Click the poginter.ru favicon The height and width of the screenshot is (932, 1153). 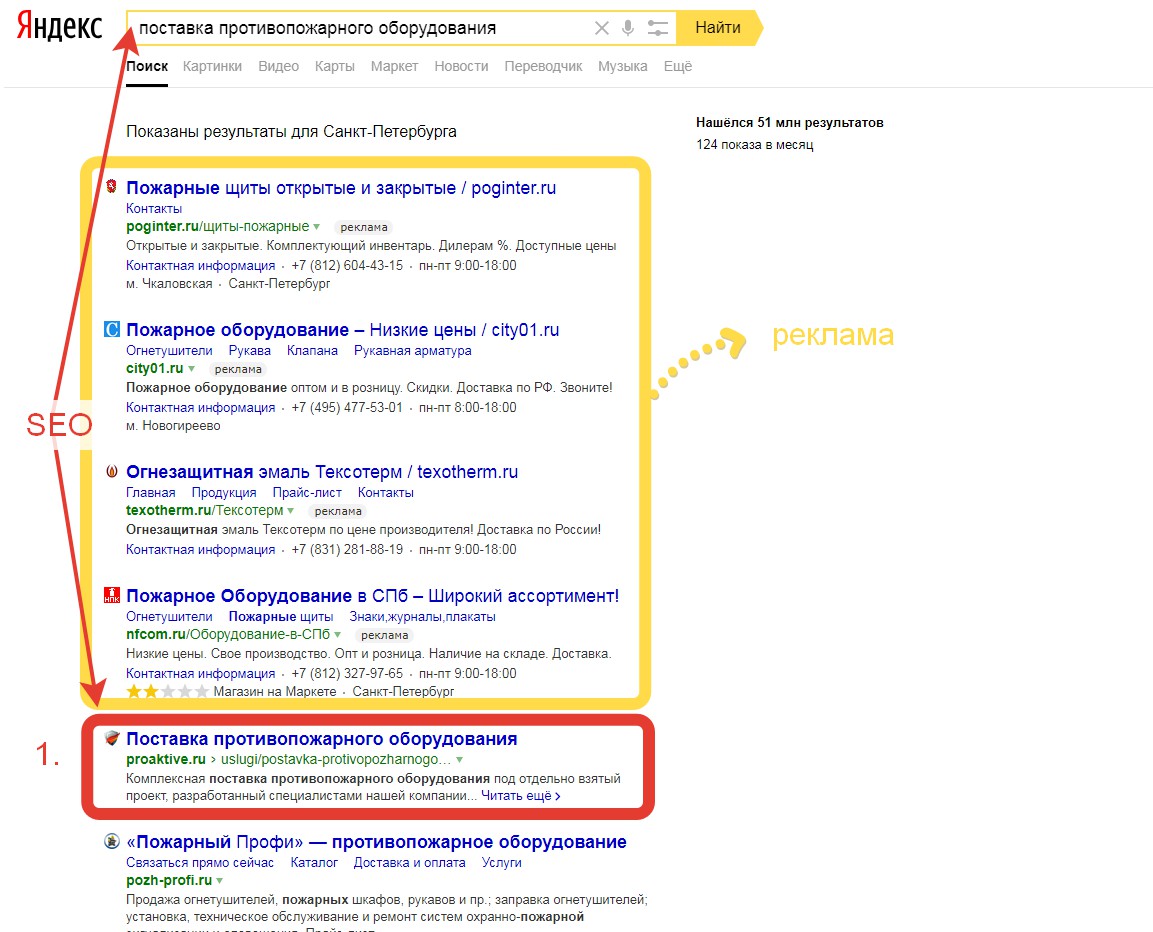tap(111, 186)
